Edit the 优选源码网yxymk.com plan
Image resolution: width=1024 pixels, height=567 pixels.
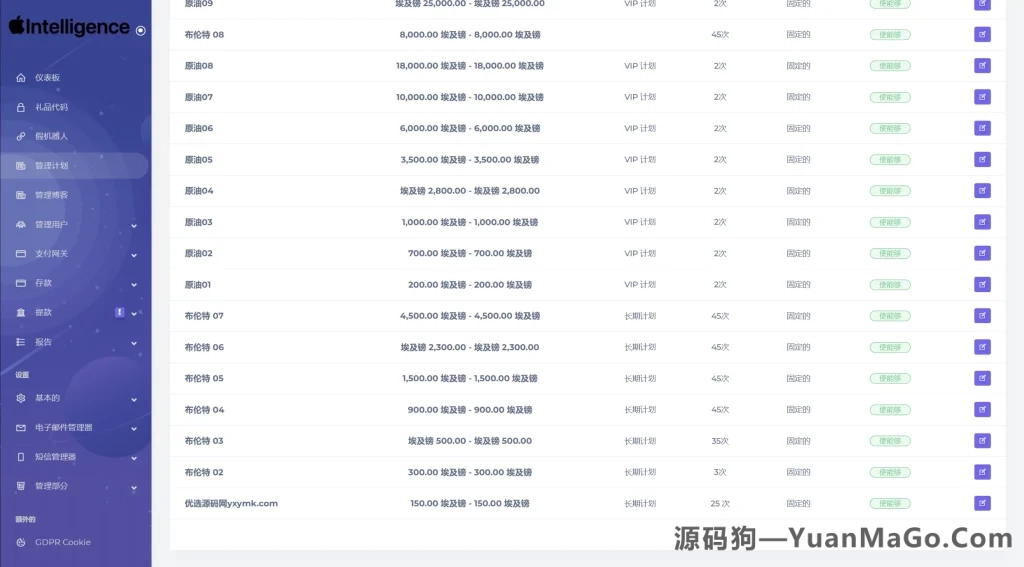point(982,503)
